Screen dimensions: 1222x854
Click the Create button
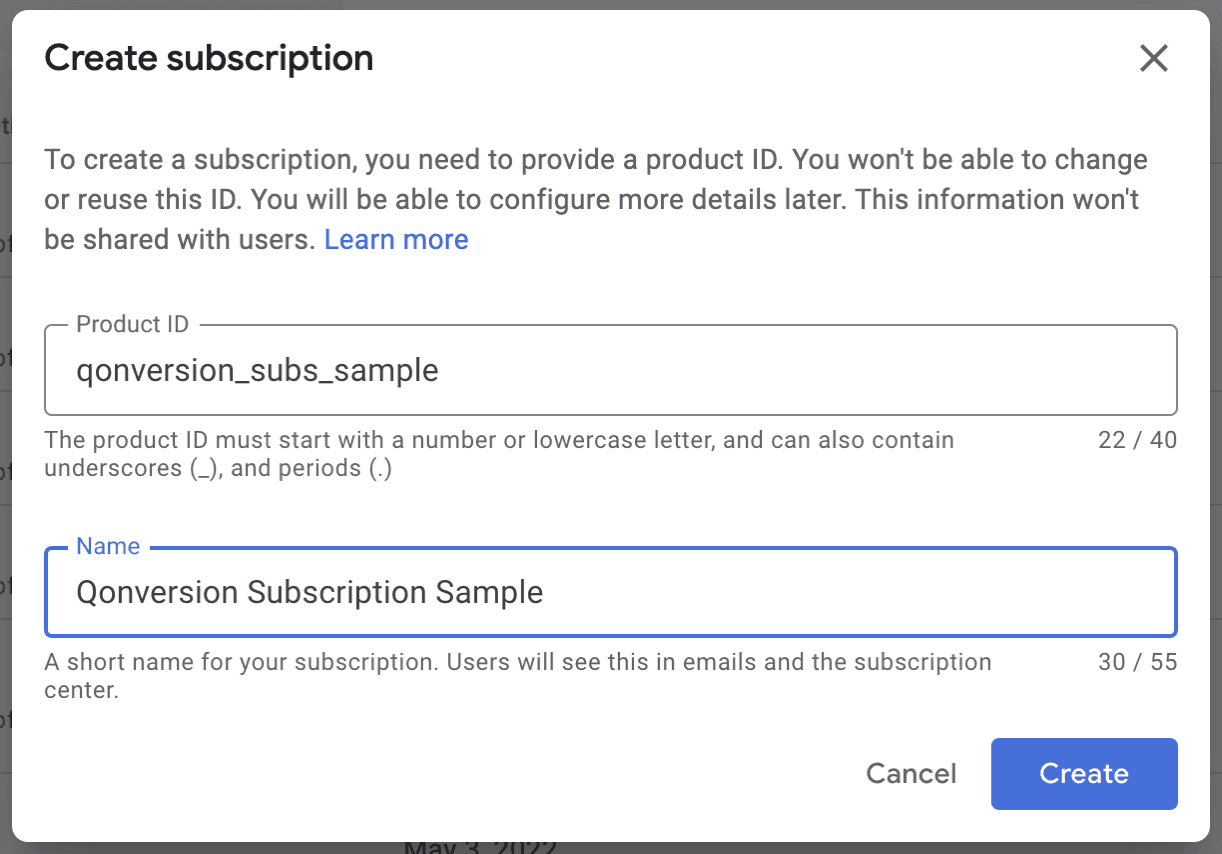pyautogui.click(x=1084, y=773)
